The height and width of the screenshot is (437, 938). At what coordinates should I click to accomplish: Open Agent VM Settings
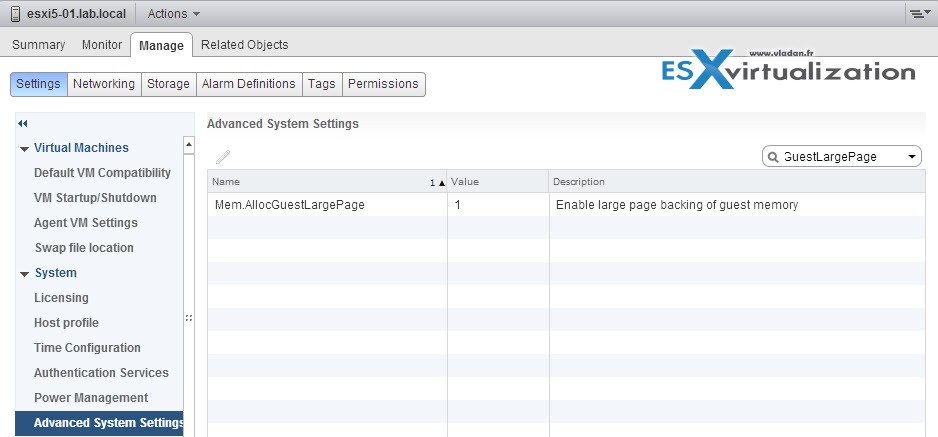click(86, 223)
